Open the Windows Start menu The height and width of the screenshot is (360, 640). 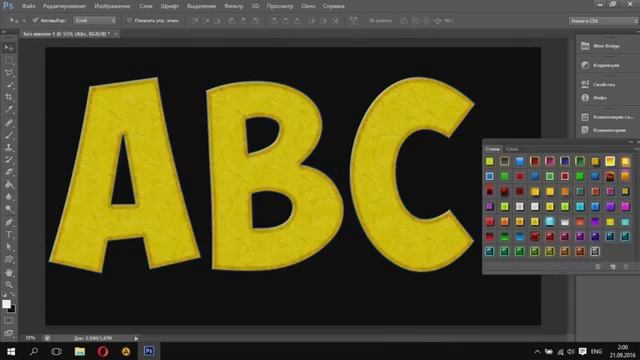(x=11, y=351)
